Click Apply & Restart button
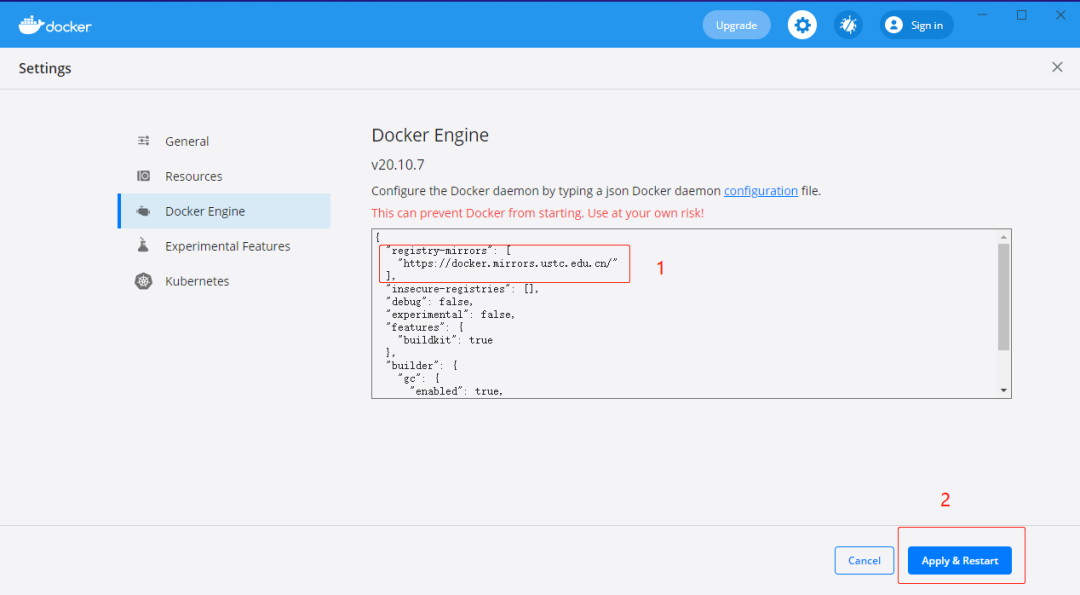 (x=959, y=561)
